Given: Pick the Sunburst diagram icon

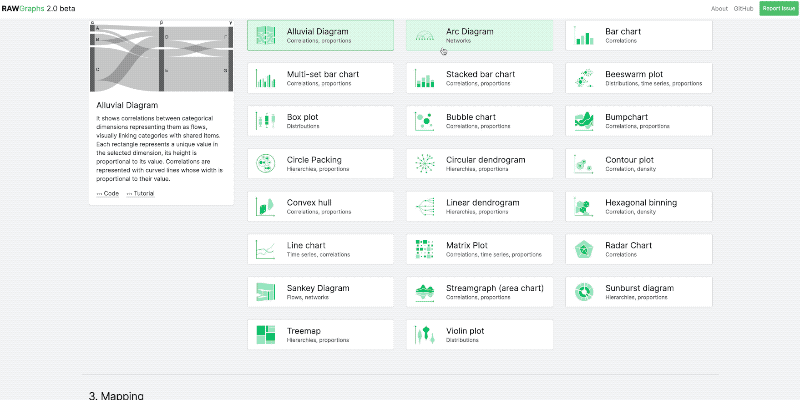Looking at the screenshot, I should coord(584,292).
